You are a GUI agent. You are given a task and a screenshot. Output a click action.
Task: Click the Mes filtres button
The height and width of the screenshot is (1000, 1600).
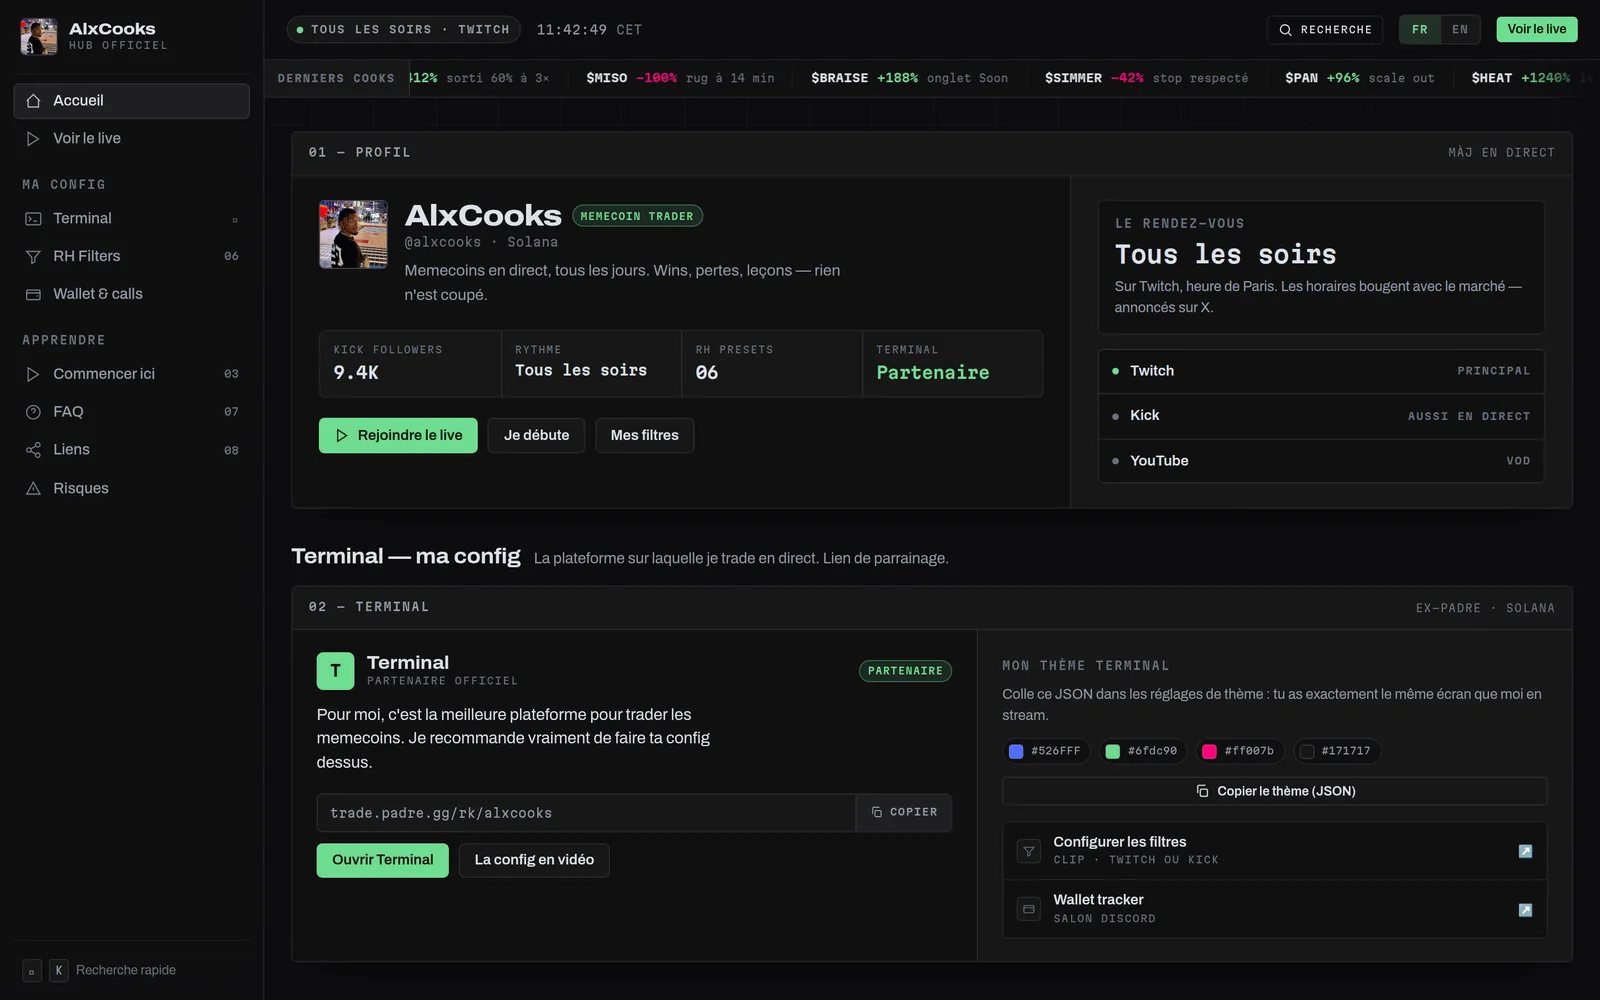pos(644,435)
